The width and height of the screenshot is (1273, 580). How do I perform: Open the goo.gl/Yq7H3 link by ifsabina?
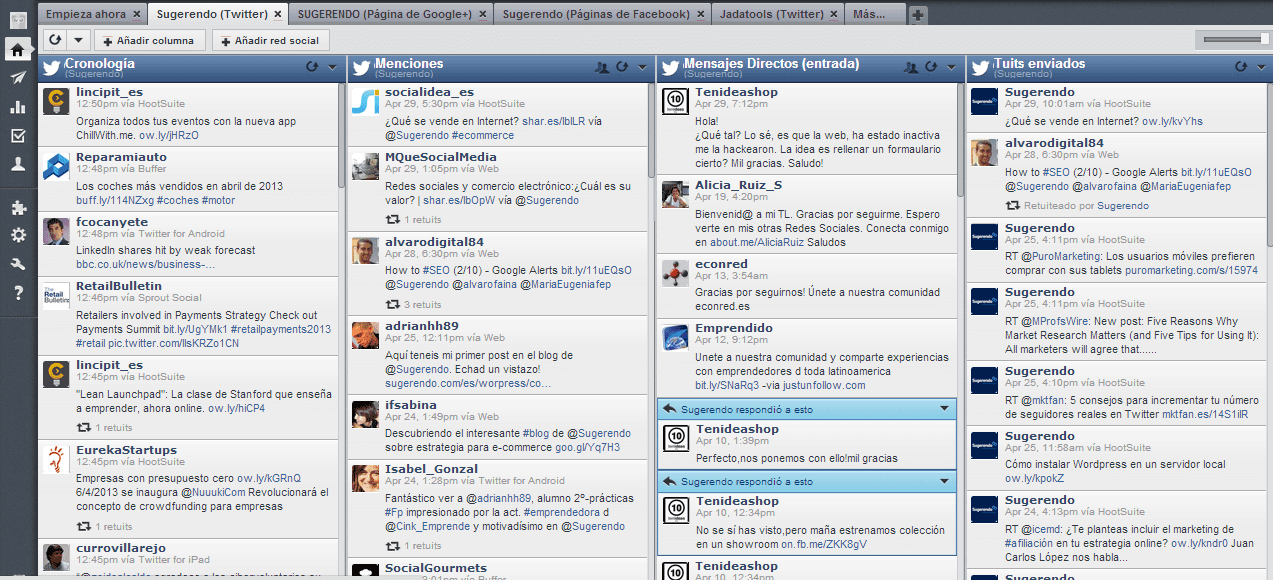(x=588, y=447)
